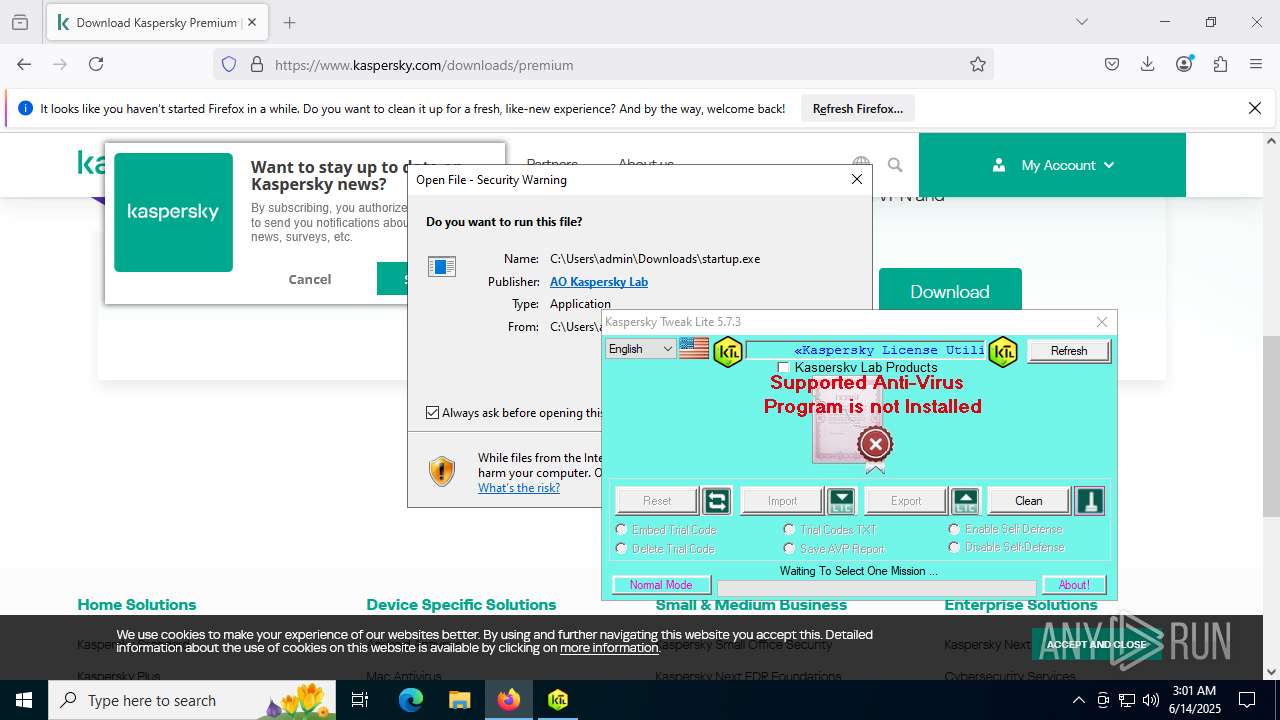The width and height of the screenshot is (1280, 720).
Task: Check the Kaspersky Lab Products checkbox
Action: coord(783,368)
